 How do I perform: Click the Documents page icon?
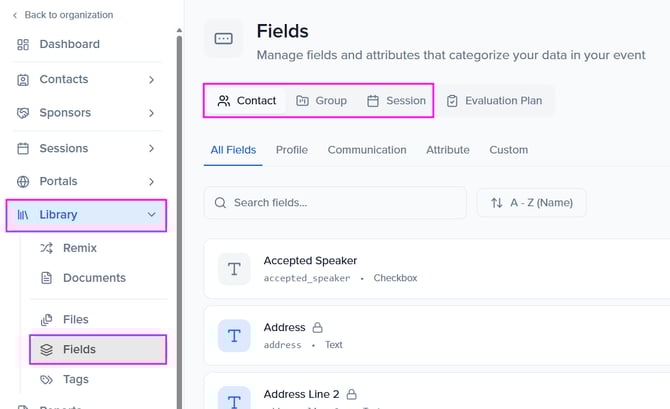(46, 278)
